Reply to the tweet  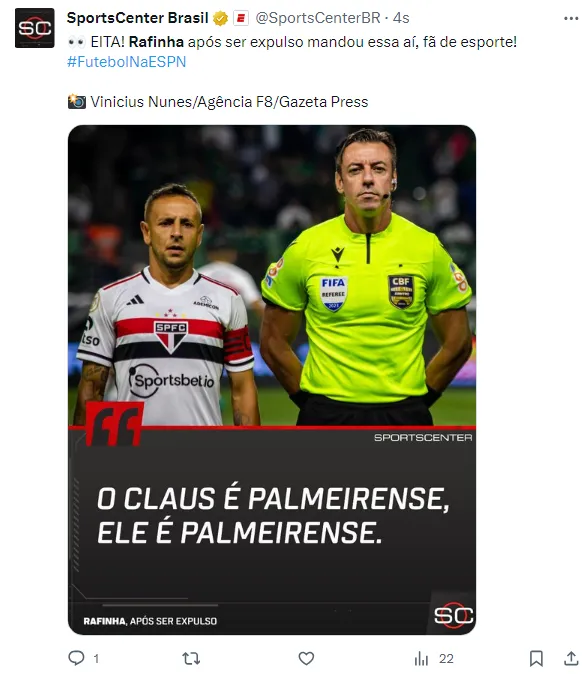[x=77, y=658]
